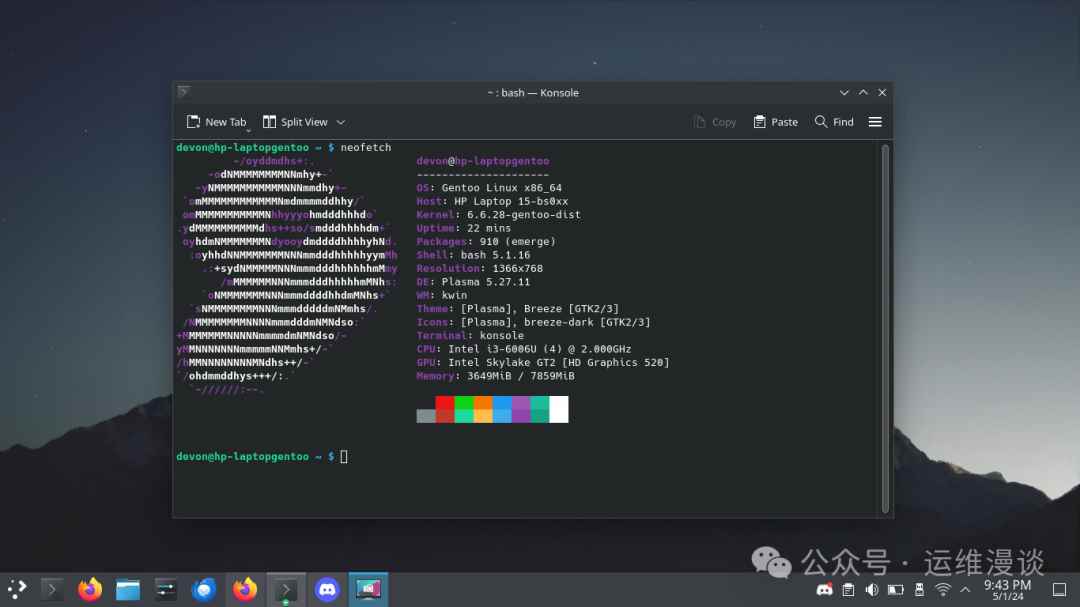The height and width of the screenshot is (607, 1080).
Task: Check Wi-Fi status via the tray icon
Action: pyautogui.click(x=944, y=589)
